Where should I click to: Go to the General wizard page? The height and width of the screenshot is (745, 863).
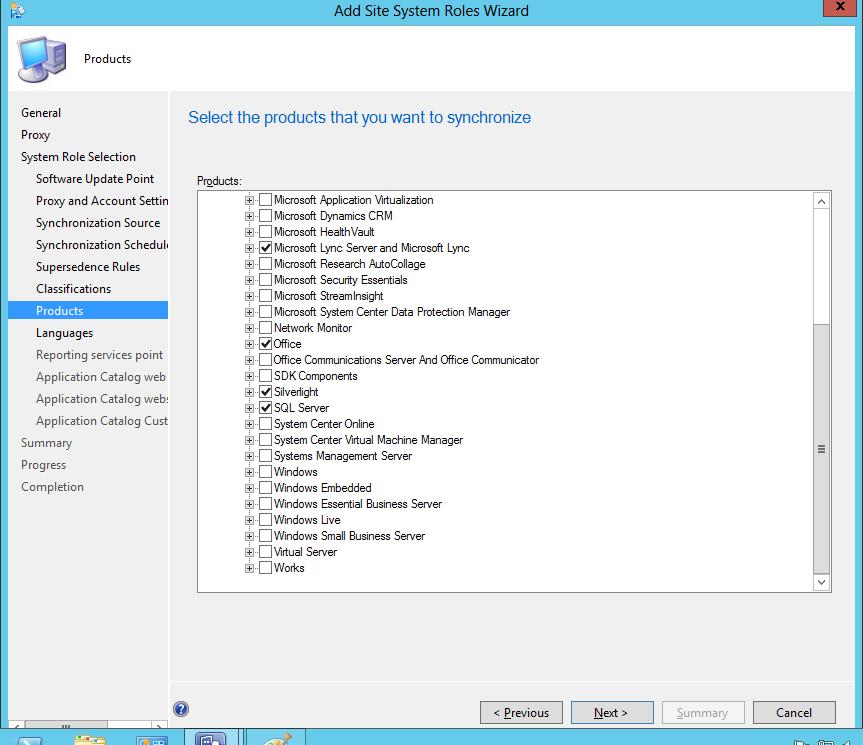tap(41, 113)
